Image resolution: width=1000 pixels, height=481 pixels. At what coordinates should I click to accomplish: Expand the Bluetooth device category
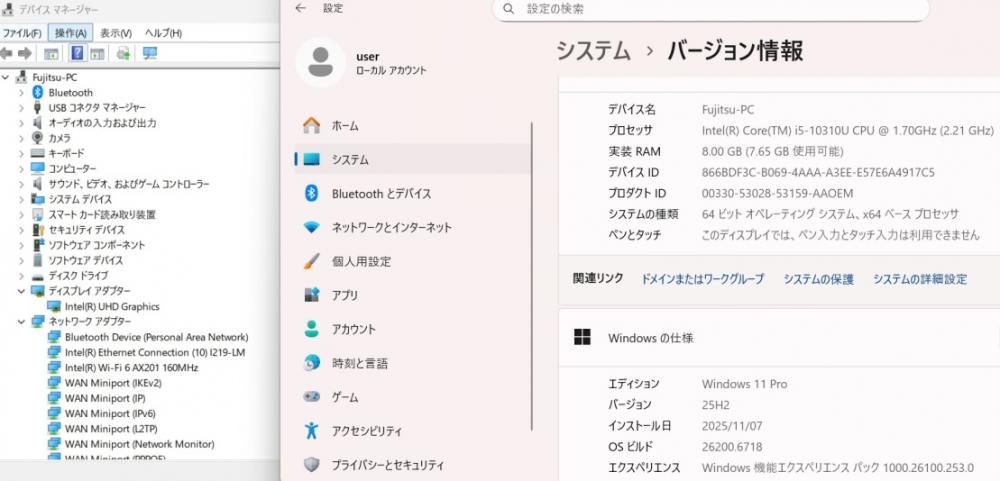[22, 92]
